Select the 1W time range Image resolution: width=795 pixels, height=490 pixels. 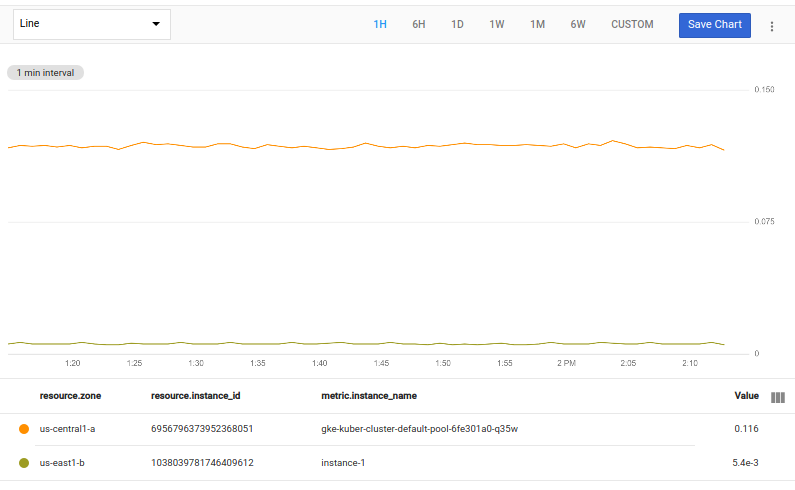click(x=497, y=25)
